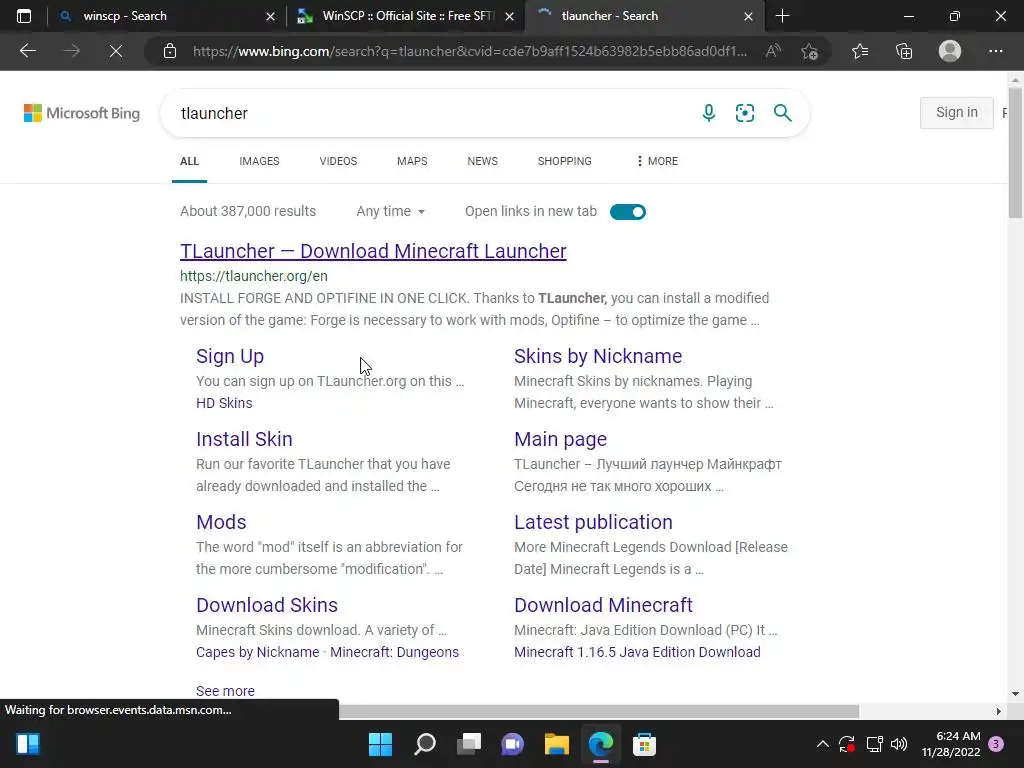Screen dimensions: 1024x768
Task: Select the SHOPPING search tab
Action: tap(565, 161)
